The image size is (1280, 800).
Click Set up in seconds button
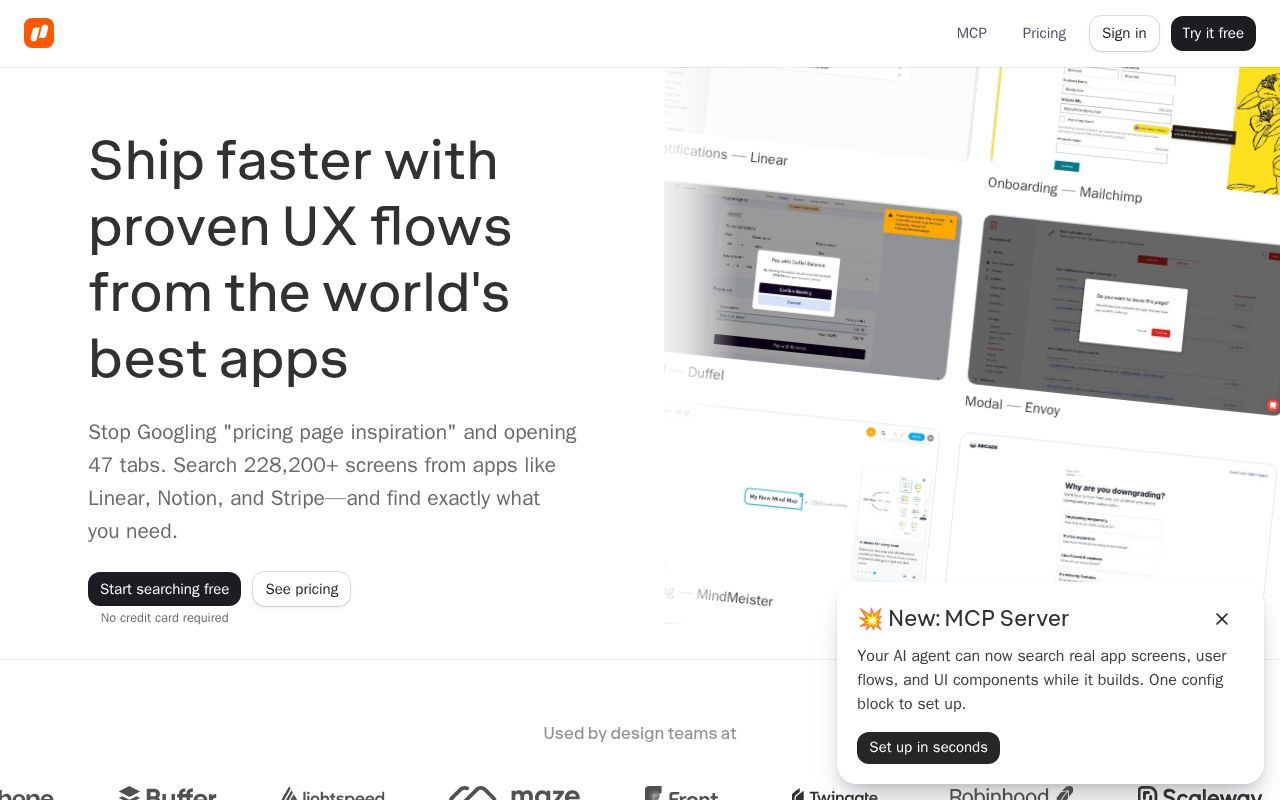pos(928,747)
